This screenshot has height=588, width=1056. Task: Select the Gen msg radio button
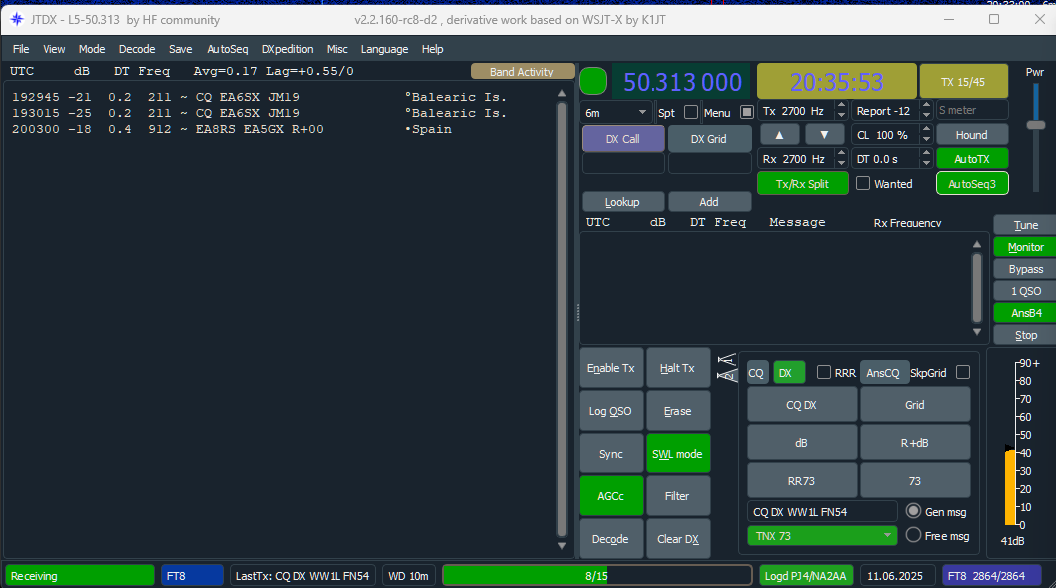coord(913,511)
